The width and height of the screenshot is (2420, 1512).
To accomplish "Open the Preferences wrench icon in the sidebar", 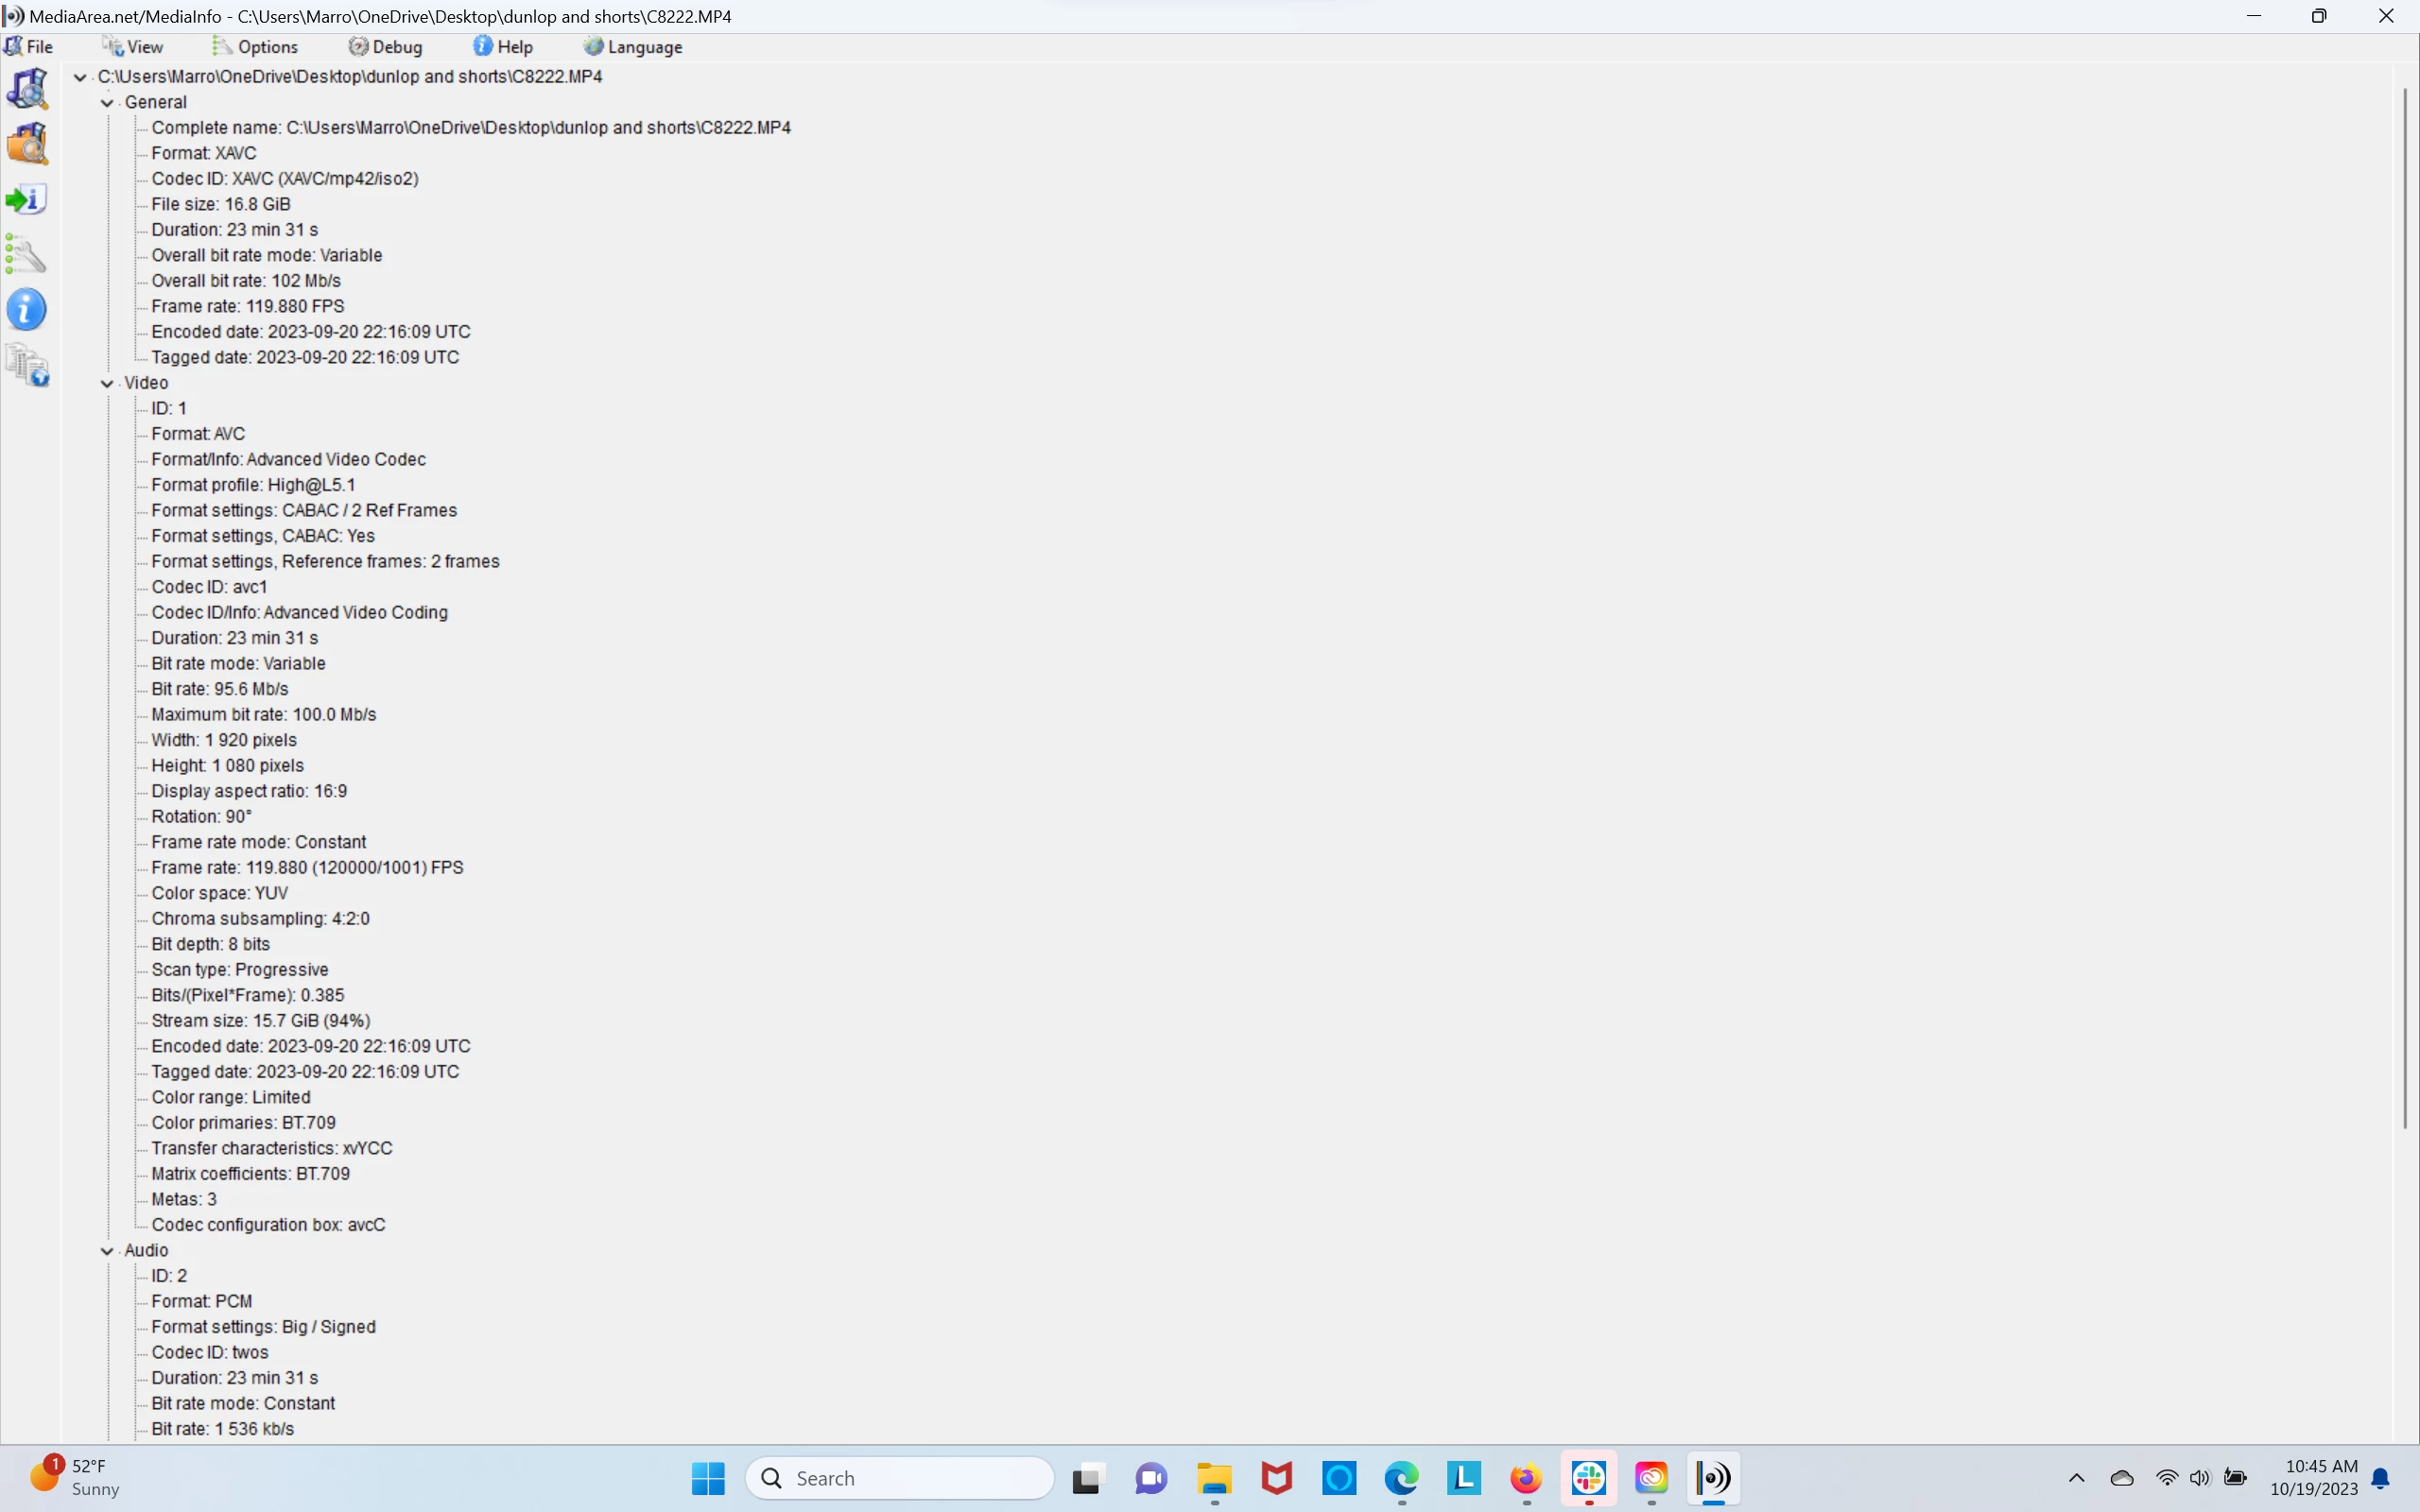I will tap(27, 255).
